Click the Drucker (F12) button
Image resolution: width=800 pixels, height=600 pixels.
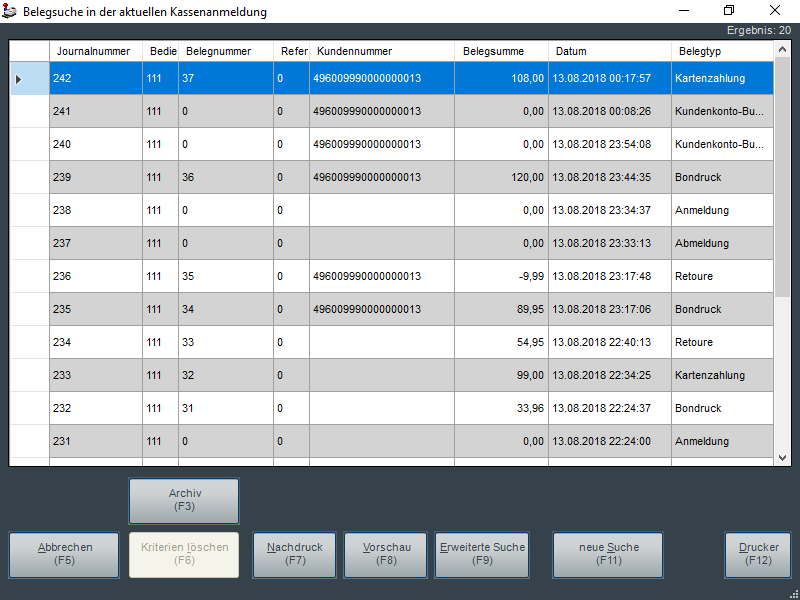click(758, 554)
